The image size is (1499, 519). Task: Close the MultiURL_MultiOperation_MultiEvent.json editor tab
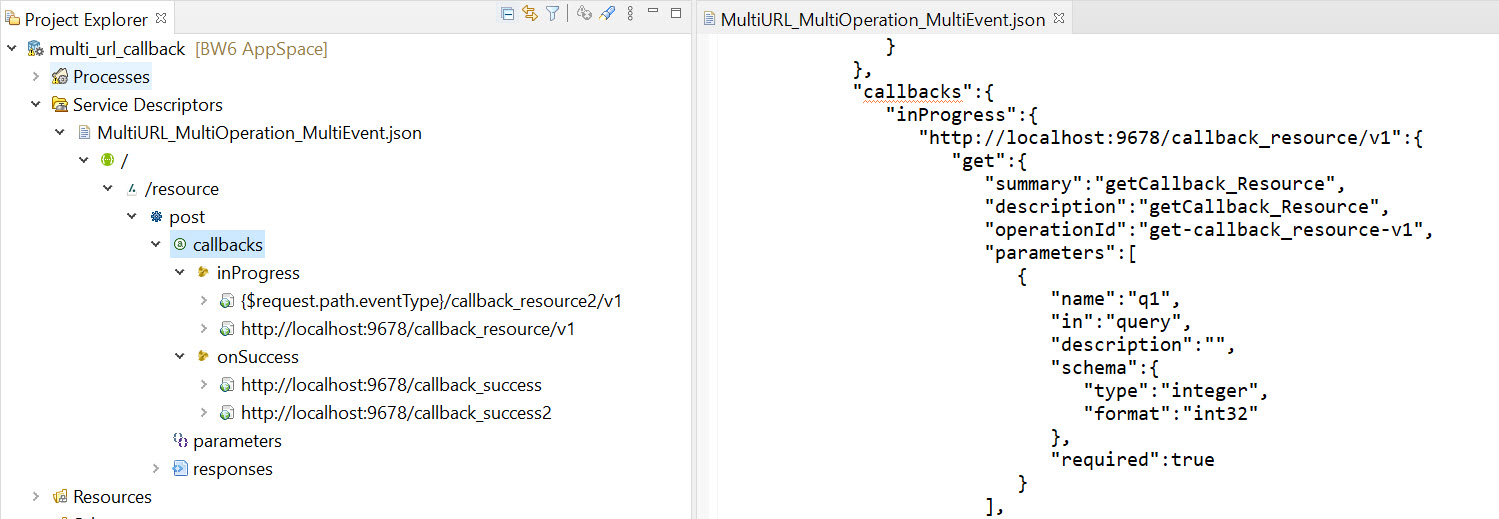(x=1059, y=19)
